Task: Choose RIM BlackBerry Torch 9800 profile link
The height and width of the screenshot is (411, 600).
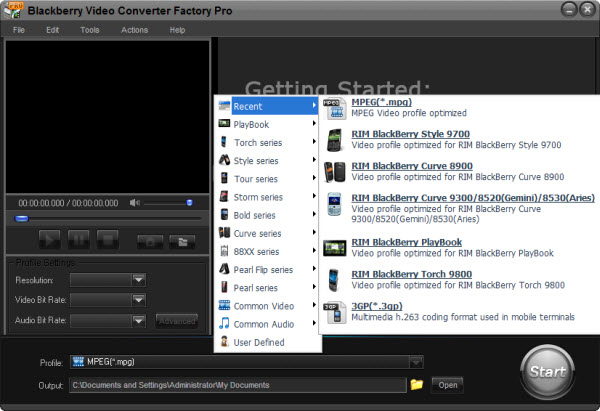Action: point(412,274)
